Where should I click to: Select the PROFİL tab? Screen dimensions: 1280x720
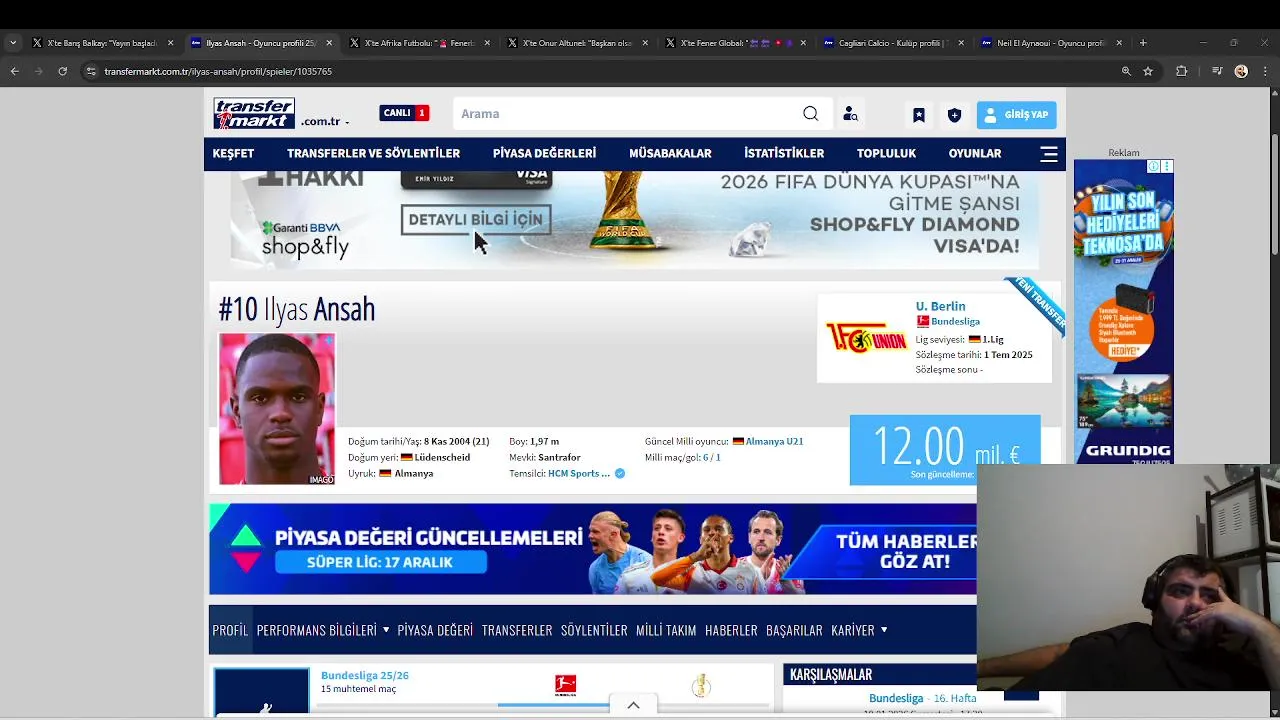(x=230, y=630)
